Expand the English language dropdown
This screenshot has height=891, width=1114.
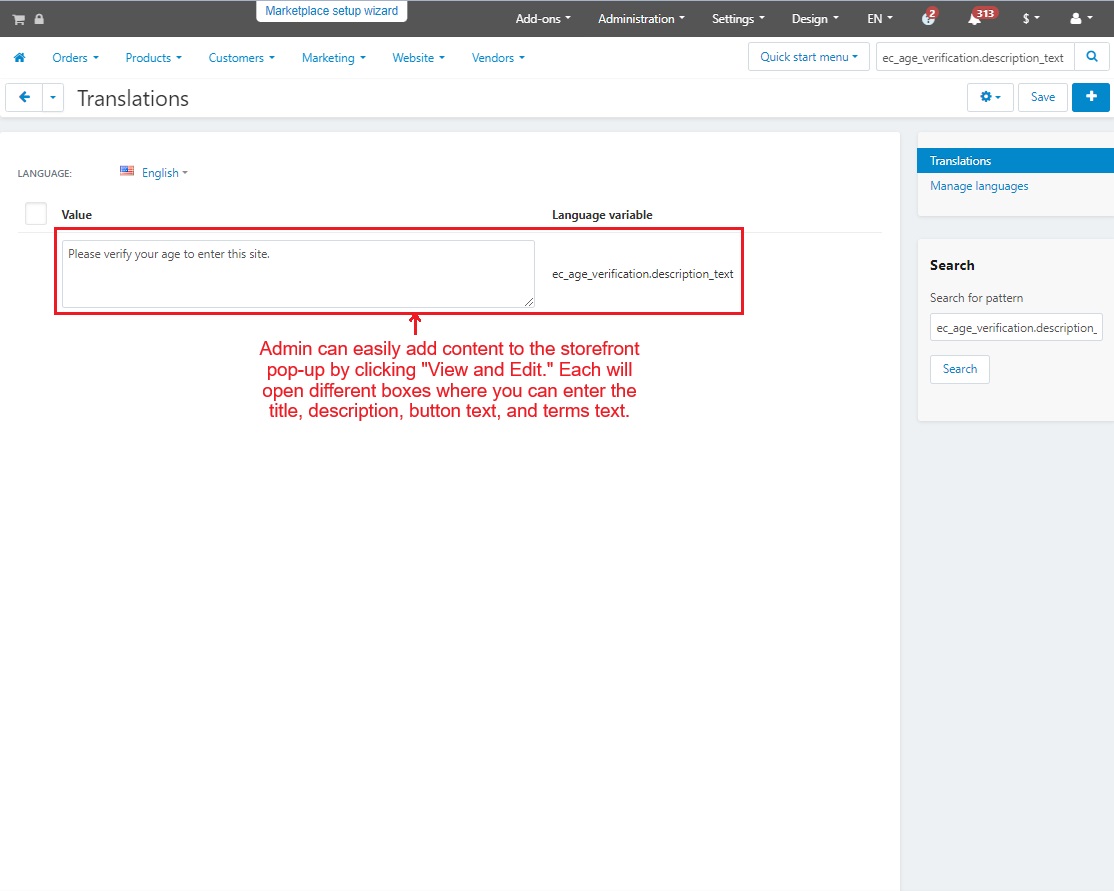click(x=155, y=172)
